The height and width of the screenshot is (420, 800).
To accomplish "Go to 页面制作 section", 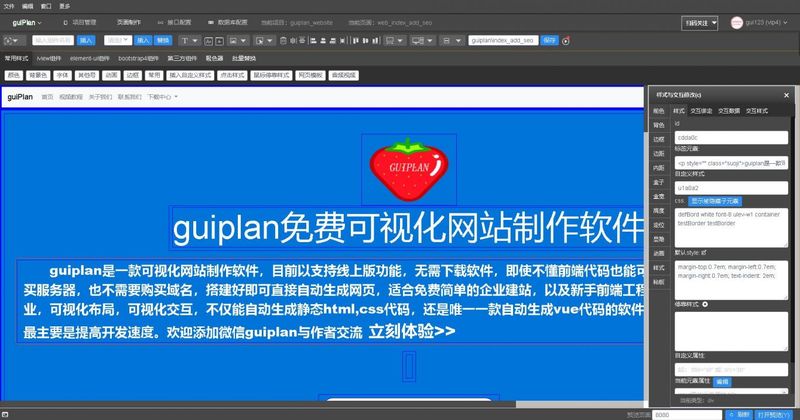I will tap(129, 22).
